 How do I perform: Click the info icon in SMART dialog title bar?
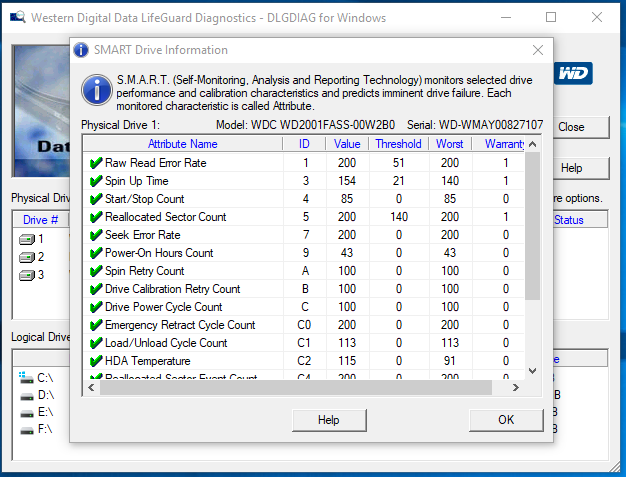[81, 50]
